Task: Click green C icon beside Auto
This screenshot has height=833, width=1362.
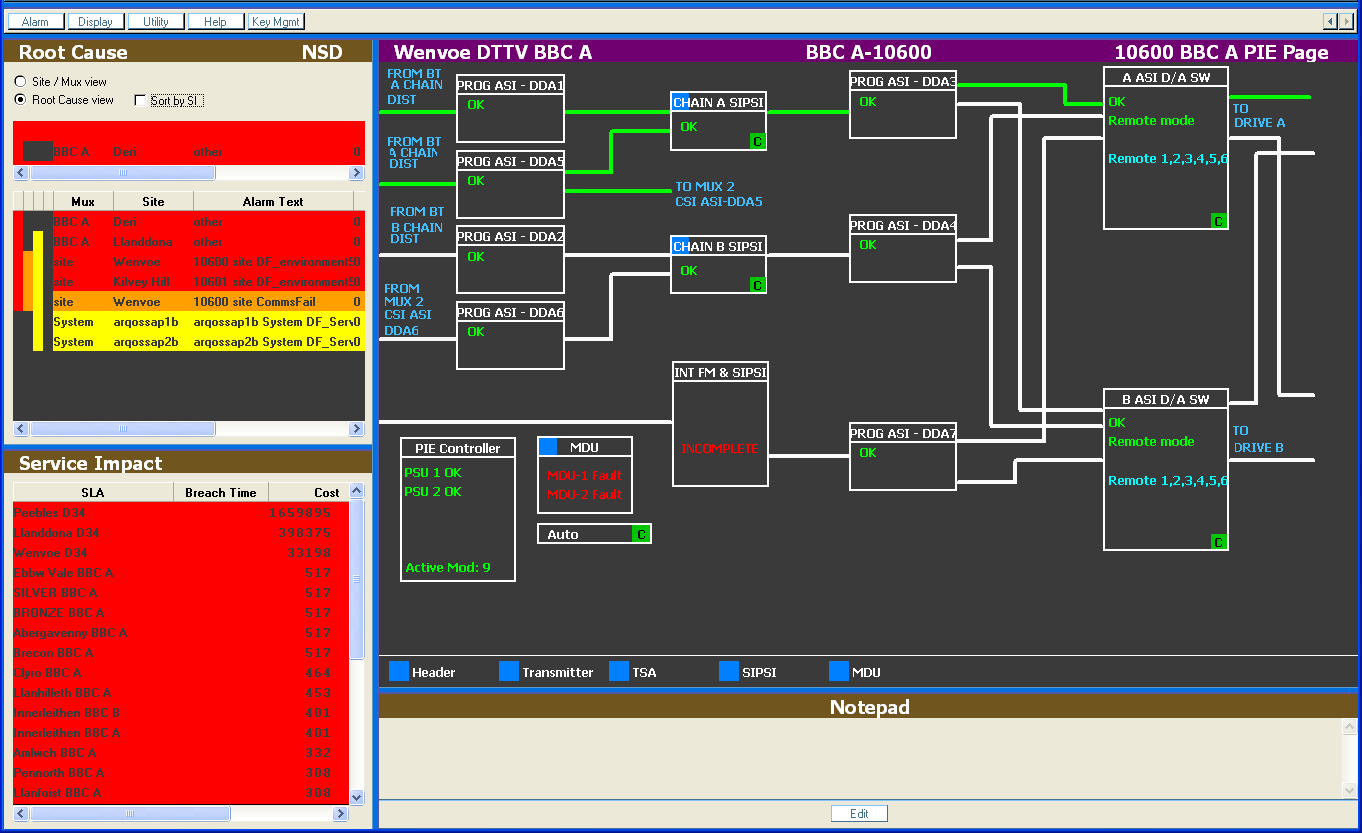Action: [641, 535]
